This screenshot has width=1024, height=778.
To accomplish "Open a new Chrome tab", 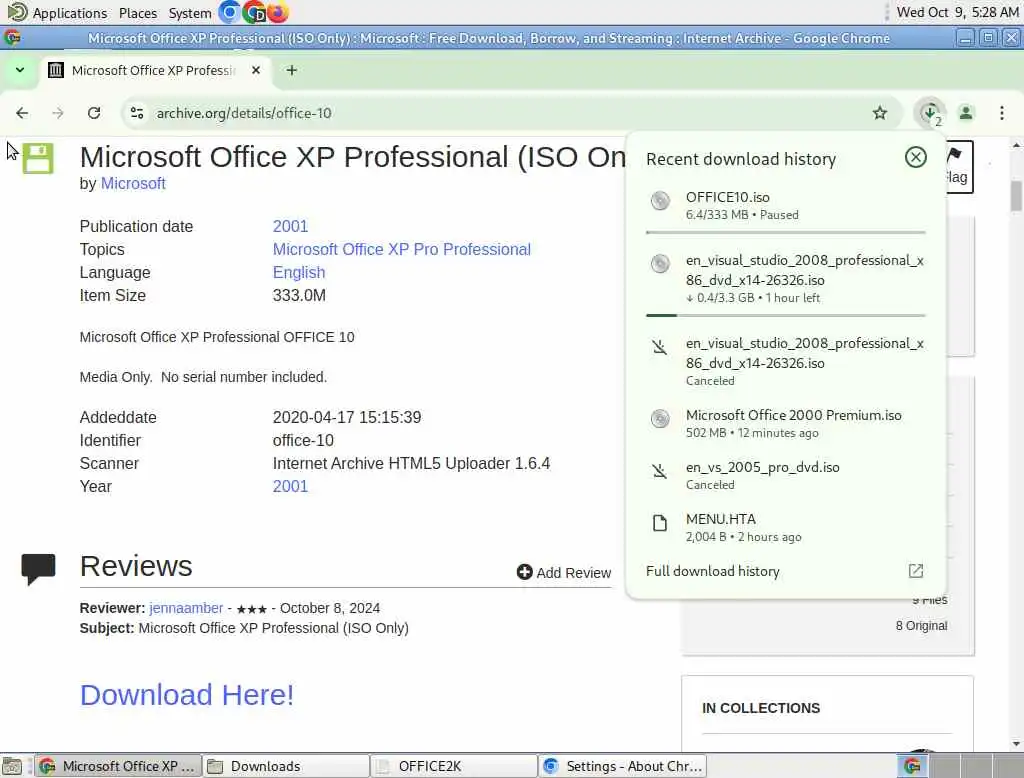I will (x=292, y=70).
